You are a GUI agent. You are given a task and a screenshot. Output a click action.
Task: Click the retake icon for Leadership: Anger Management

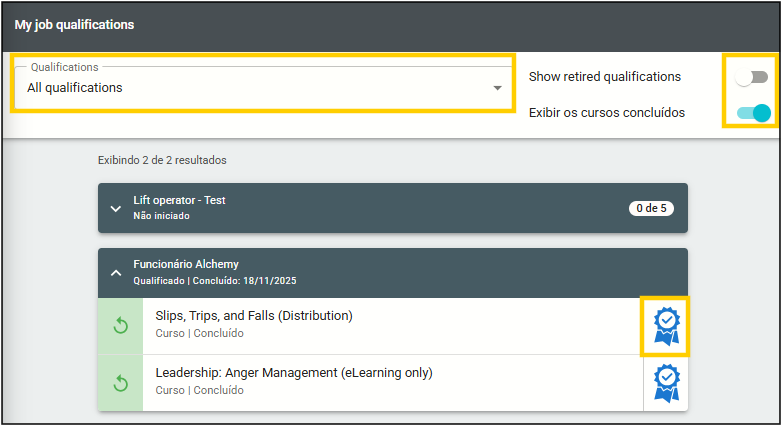click(x=120, y=383)
